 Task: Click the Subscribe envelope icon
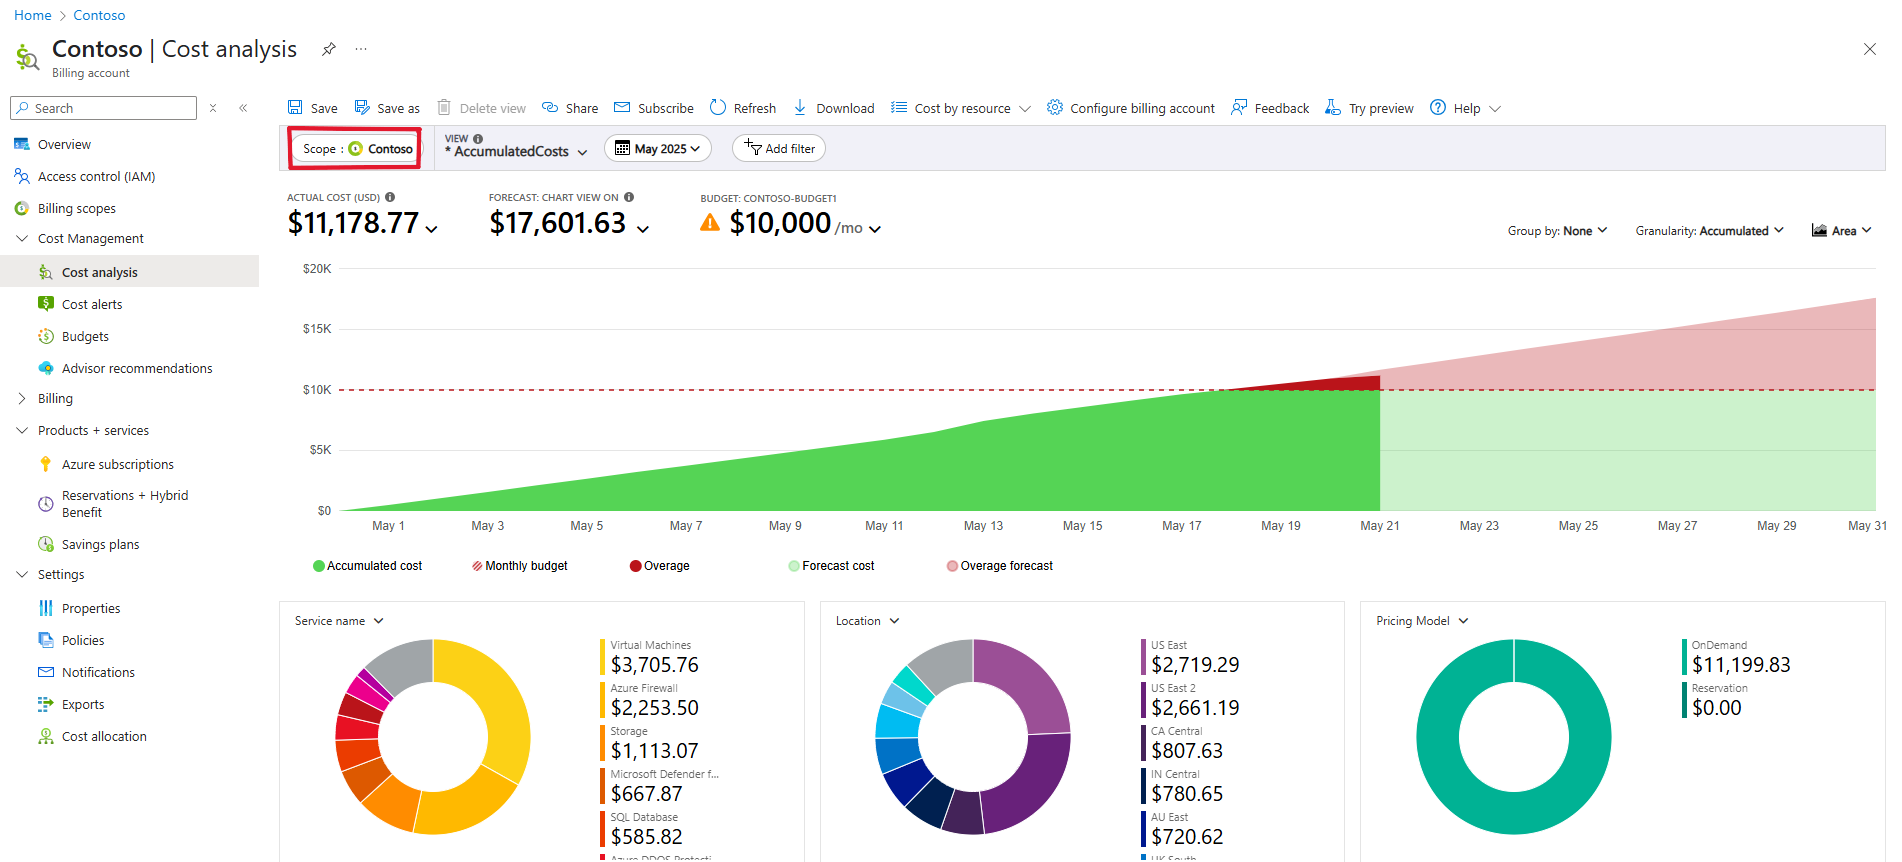(x=622, y=108)
